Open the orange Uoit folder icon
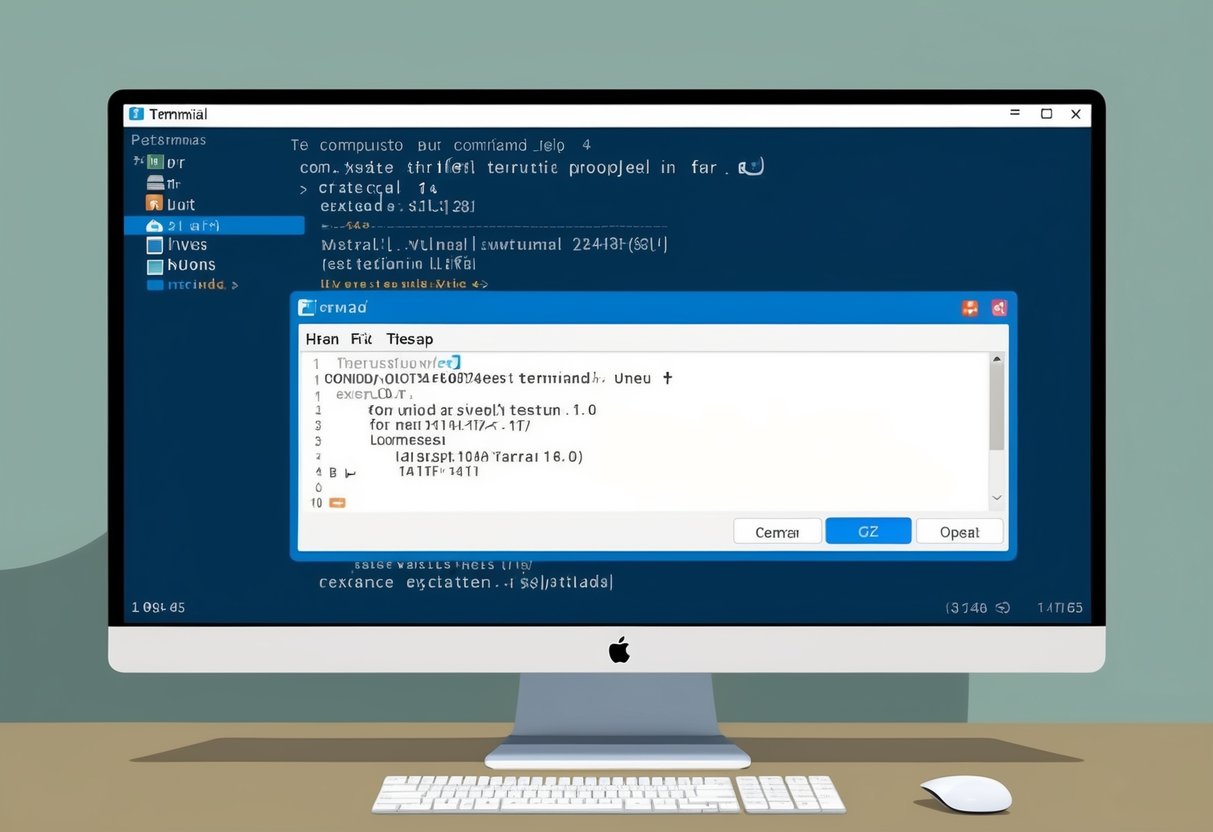 coord(155,204)
